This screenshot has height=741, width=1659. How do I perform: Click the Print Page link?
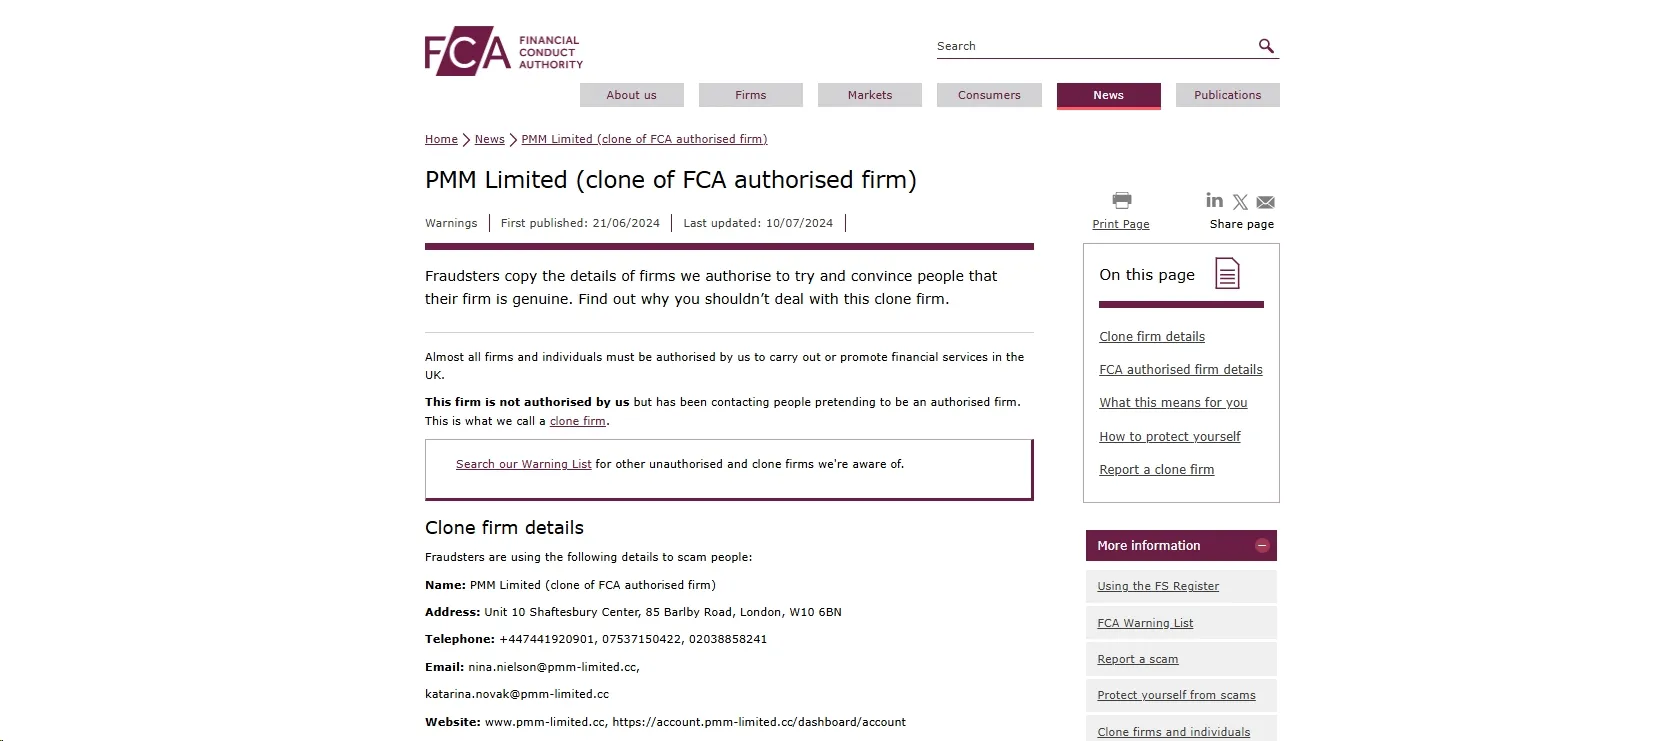click(1121, 224)
